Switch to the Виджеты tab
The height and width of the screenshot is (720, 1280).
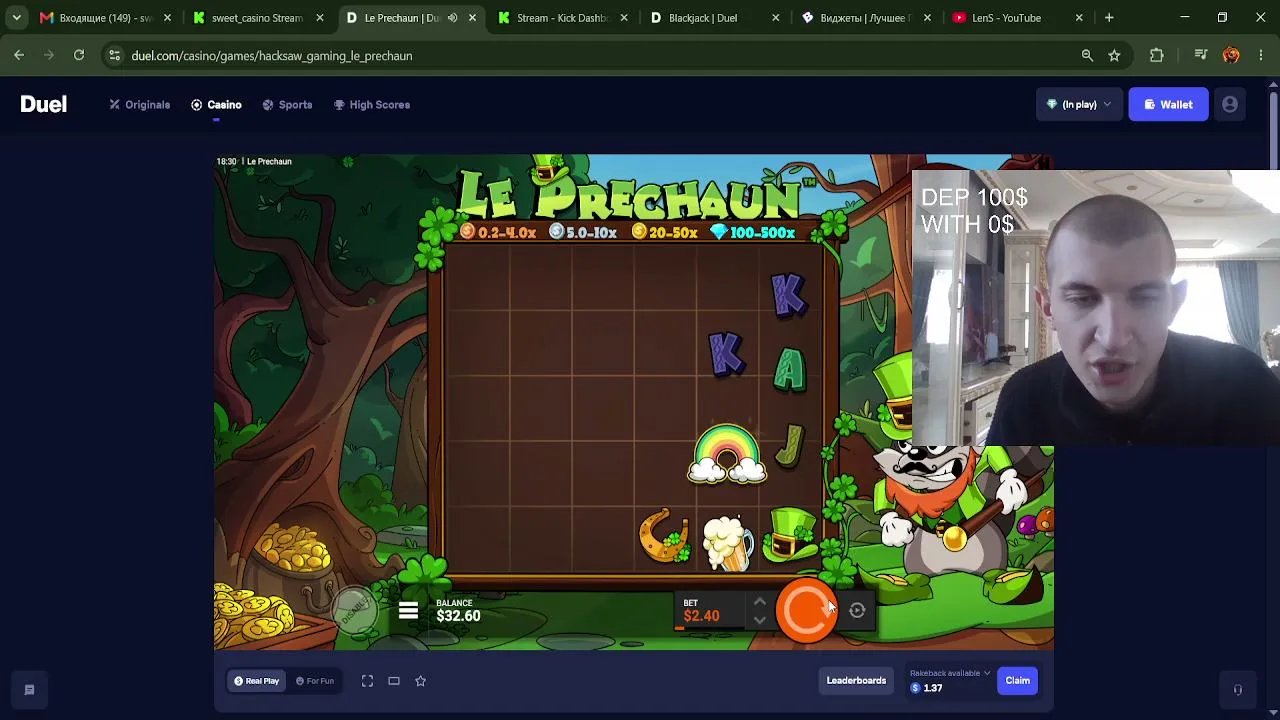tap(866, 18)
